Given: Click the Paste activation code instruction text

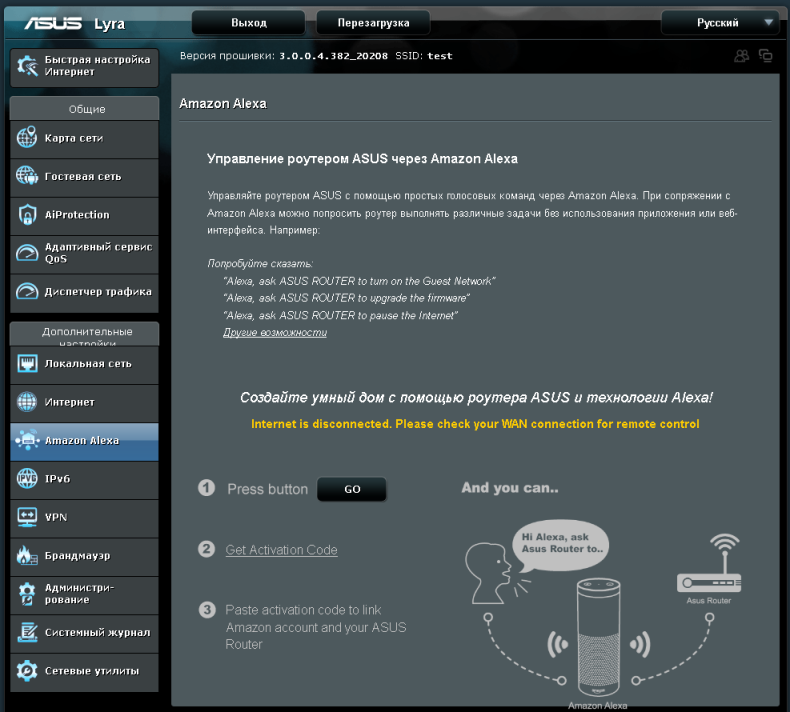Looking at the screenshot, I should (315, 627).
